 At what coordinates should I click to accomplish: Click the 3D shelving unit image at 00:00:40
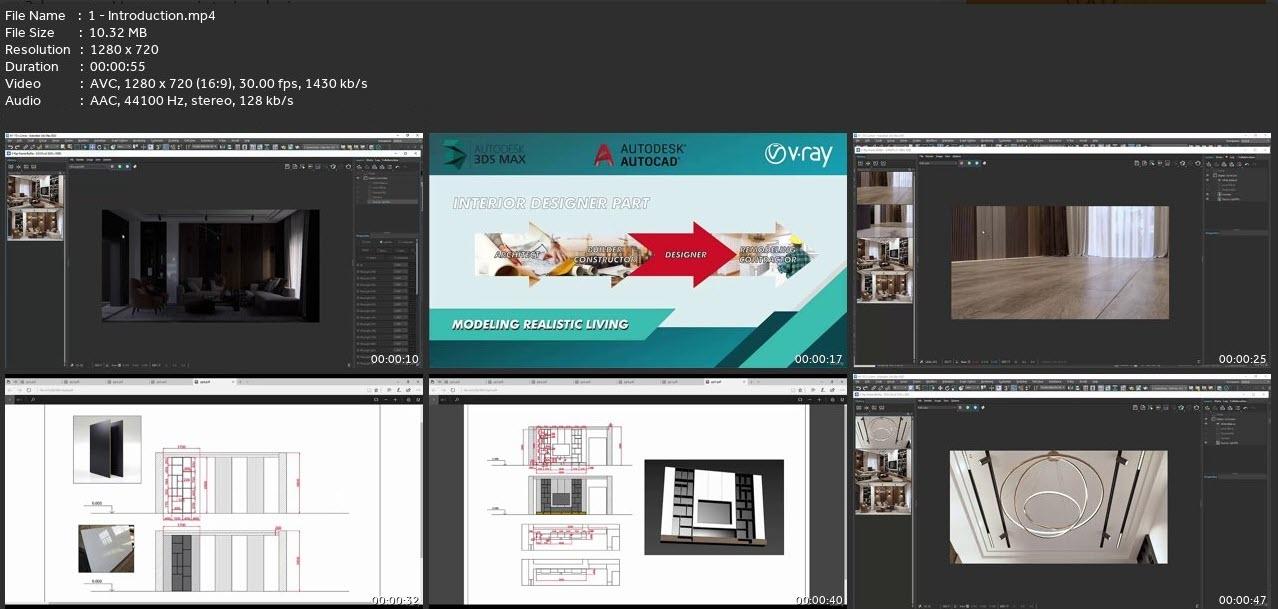[x=714, y=507]
